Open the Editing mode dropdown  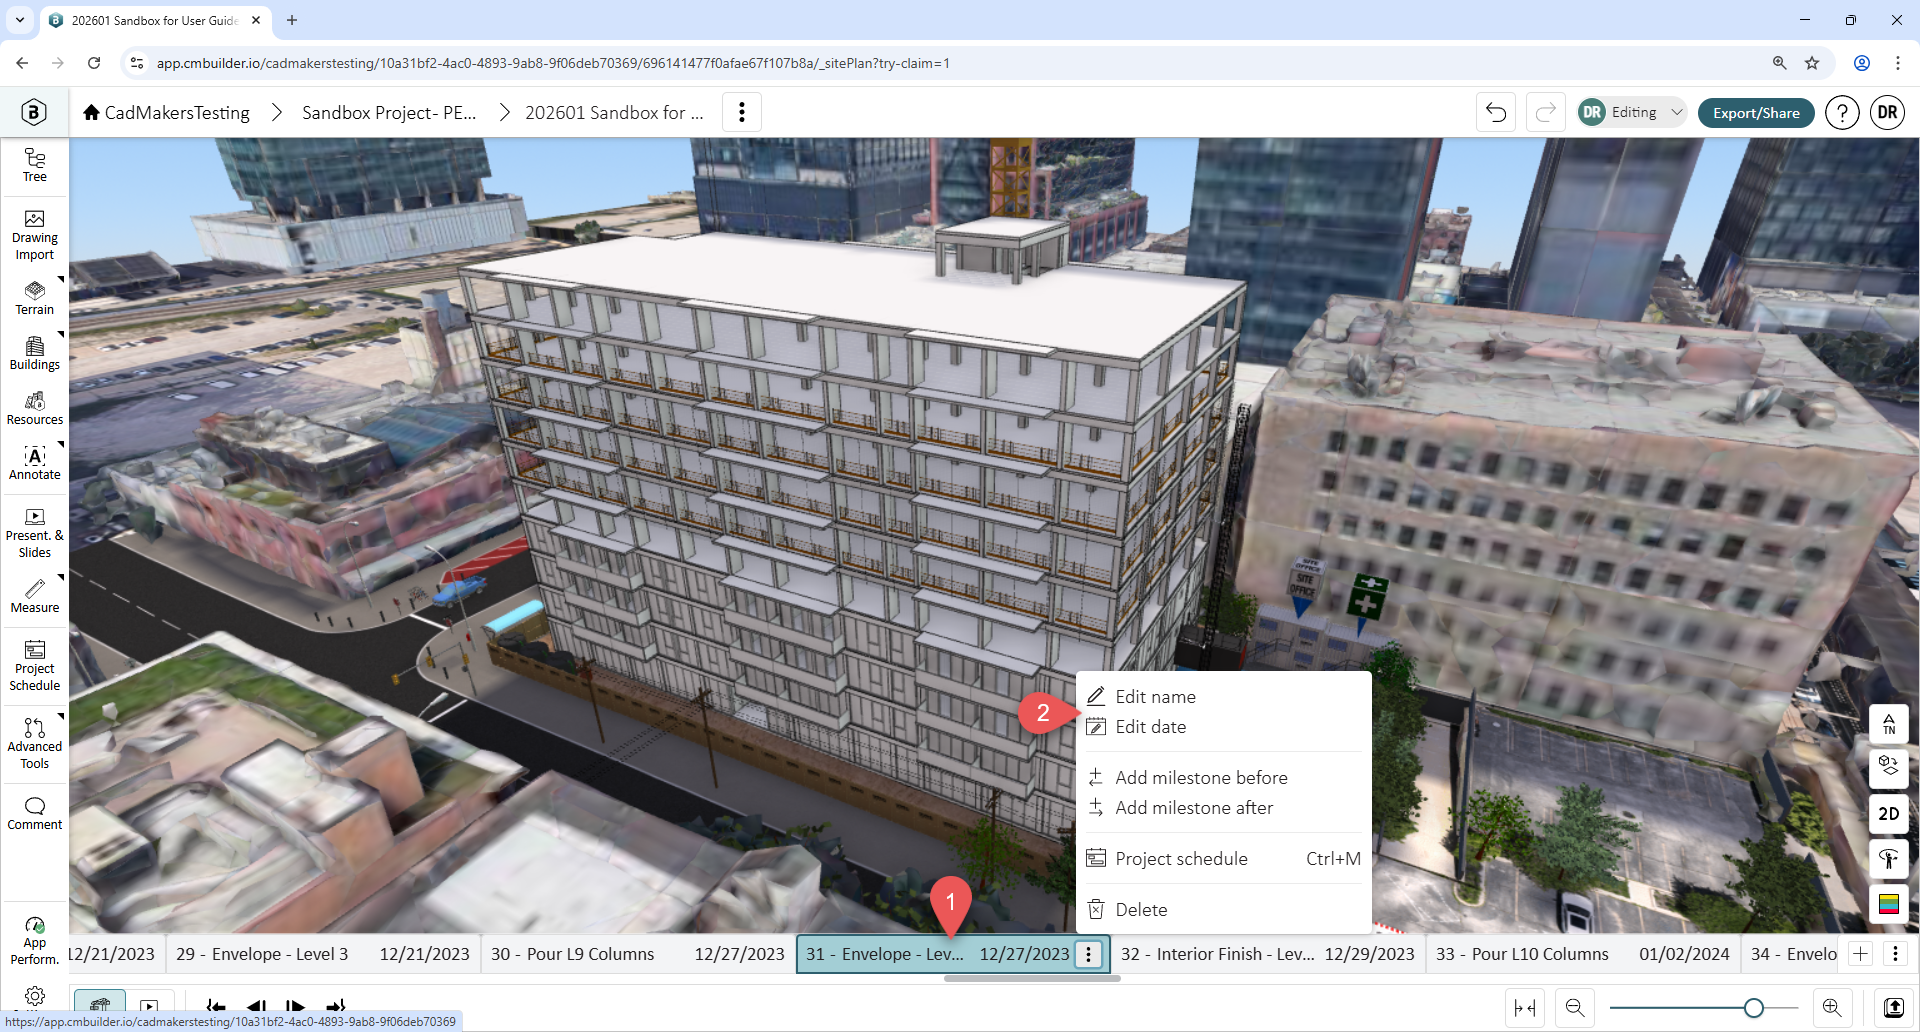click(1632, 112)
